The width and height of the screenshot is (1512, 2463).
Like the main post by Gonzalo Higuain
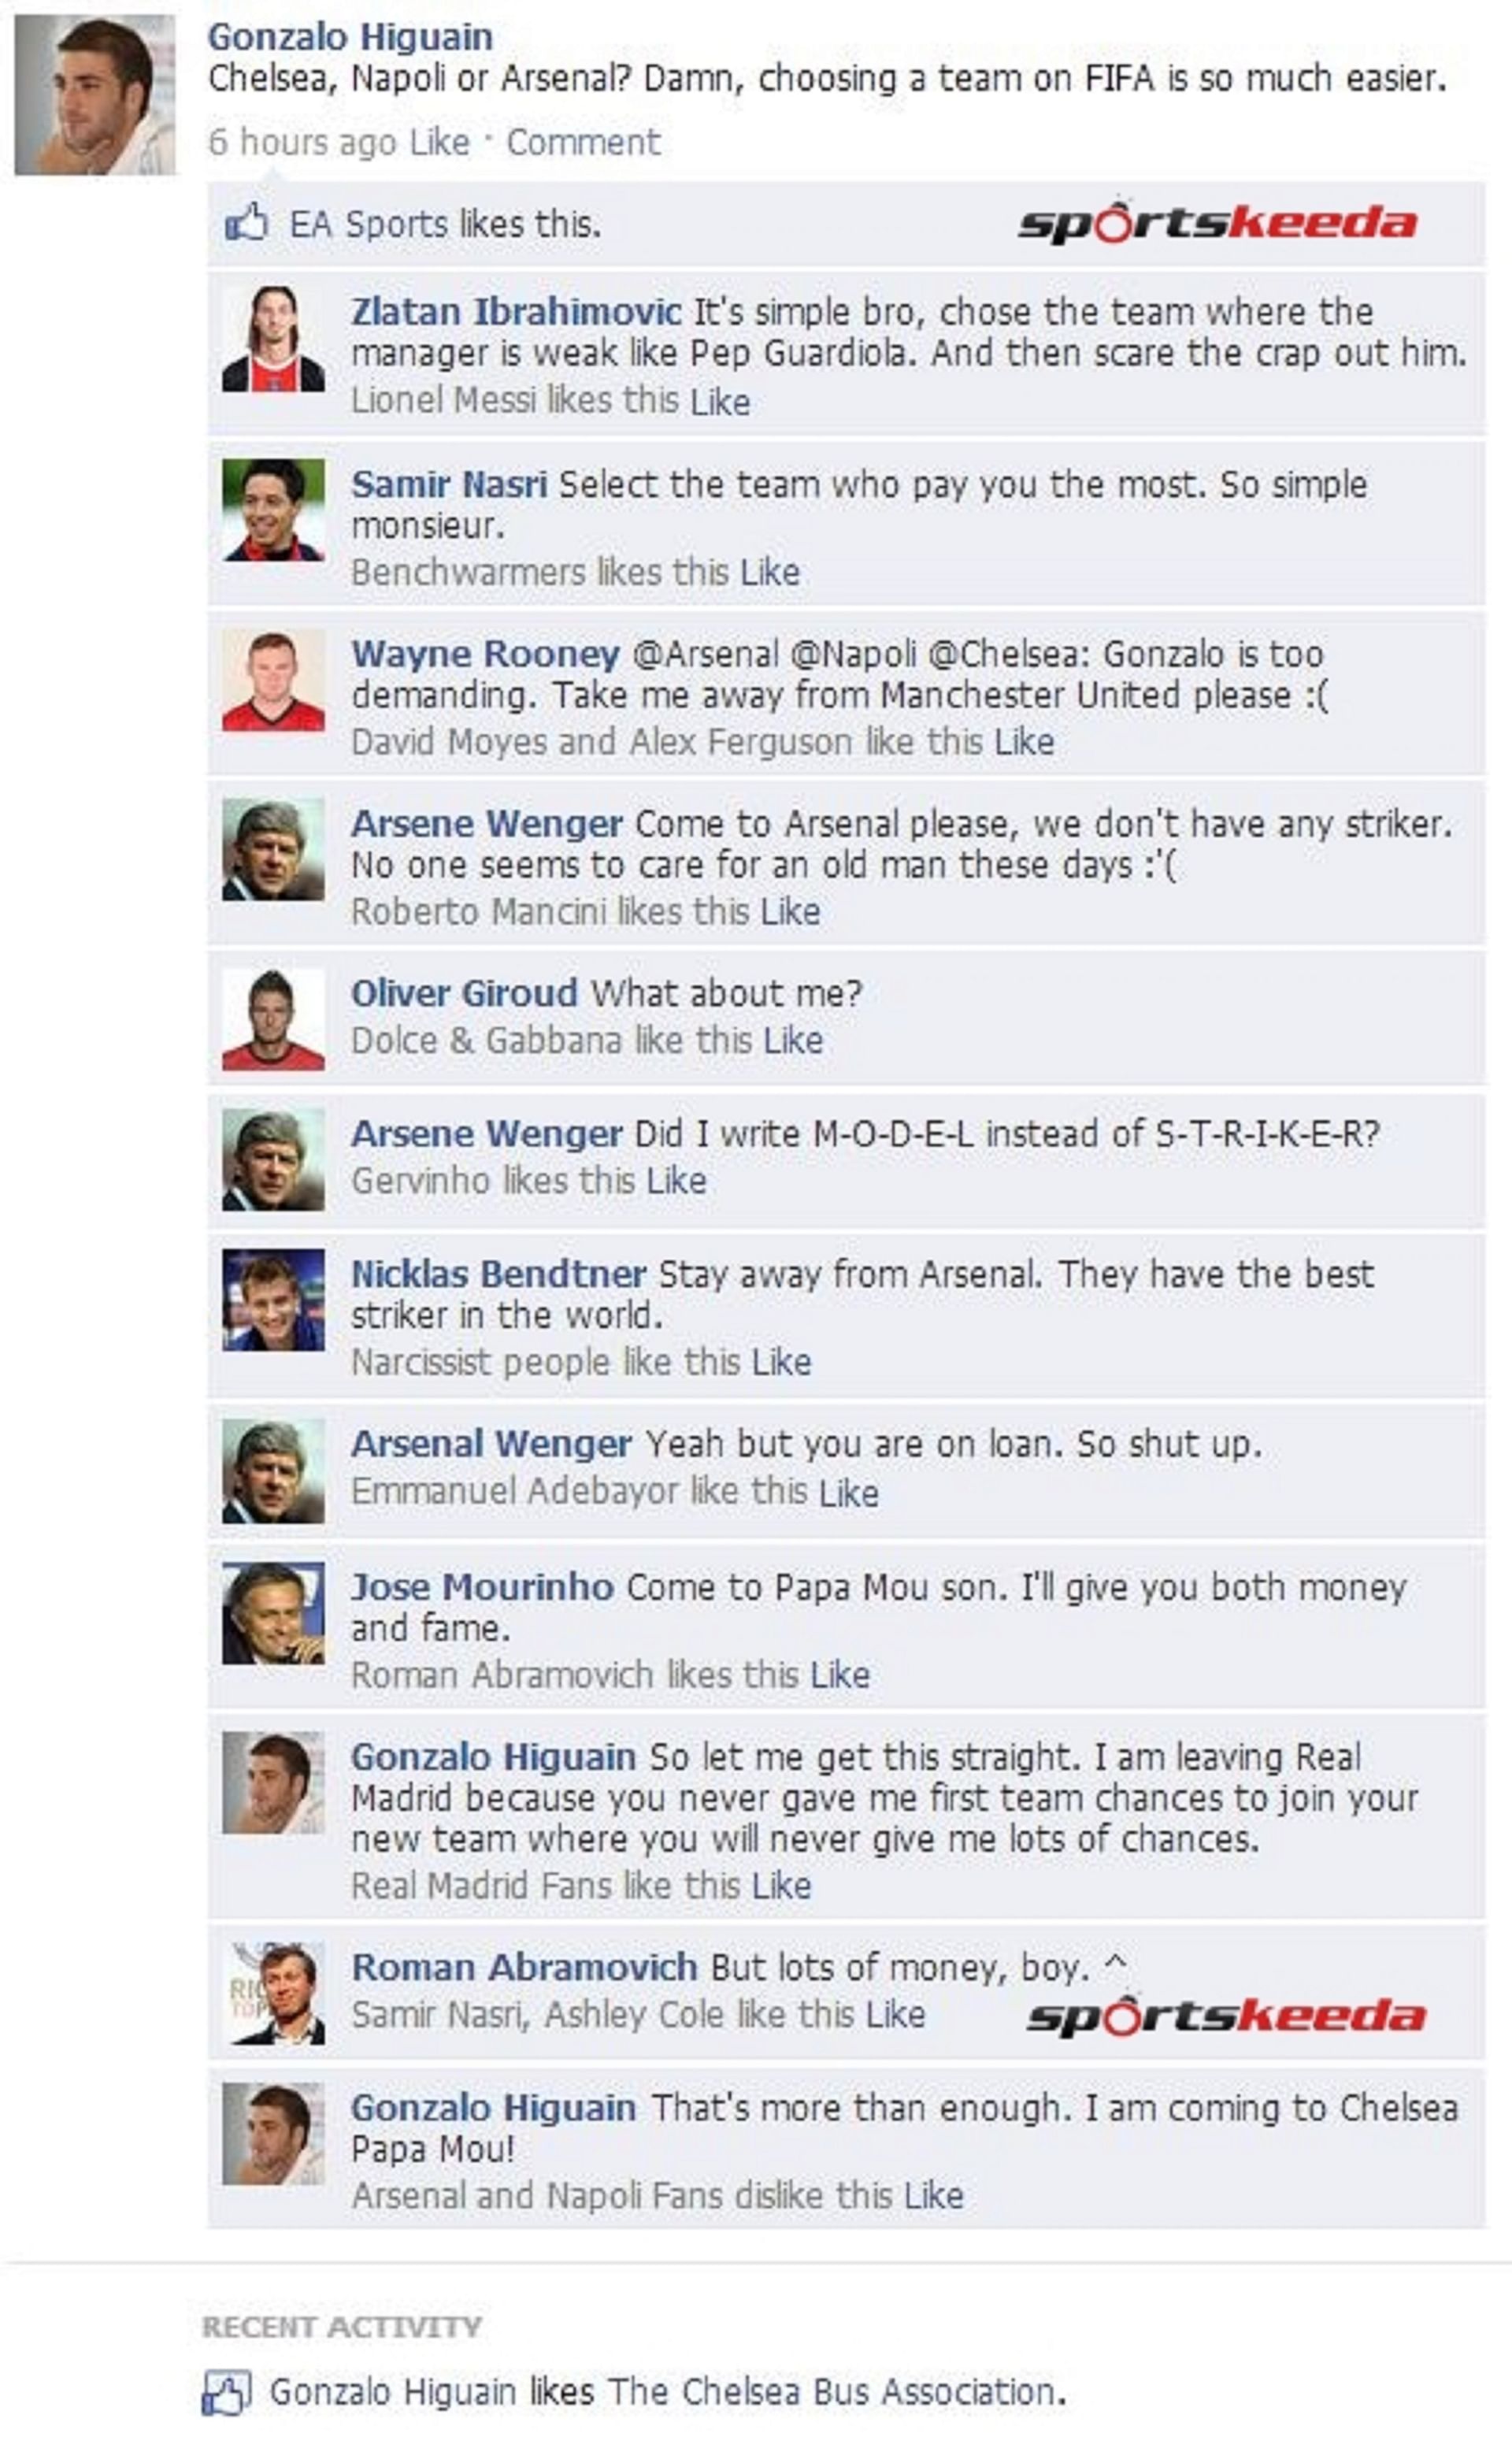[439, 143]
